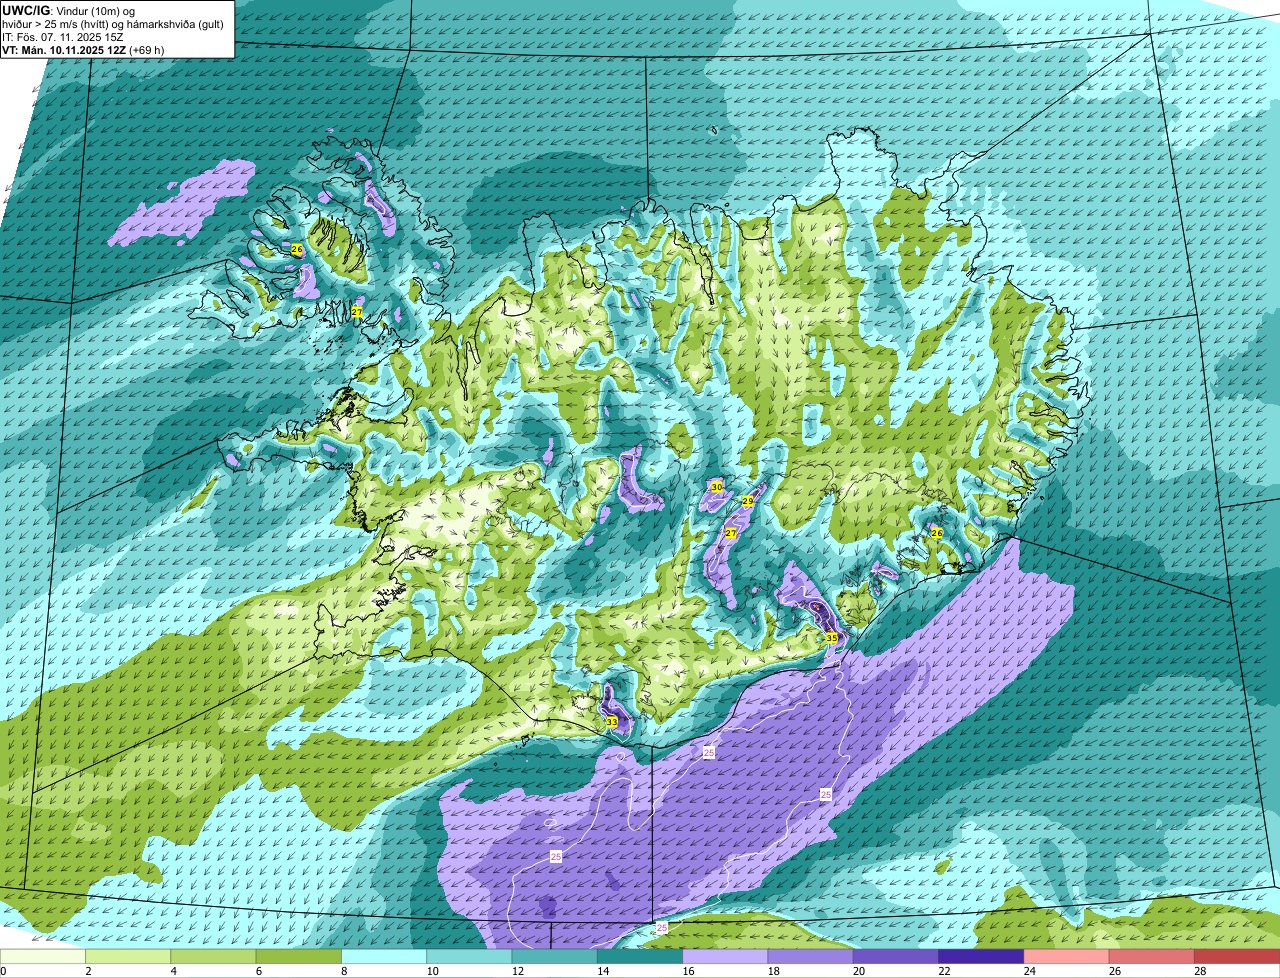1280x978 pixels.
Task: Click the yellow 35 gust label
Action: [x=832, y=637]
